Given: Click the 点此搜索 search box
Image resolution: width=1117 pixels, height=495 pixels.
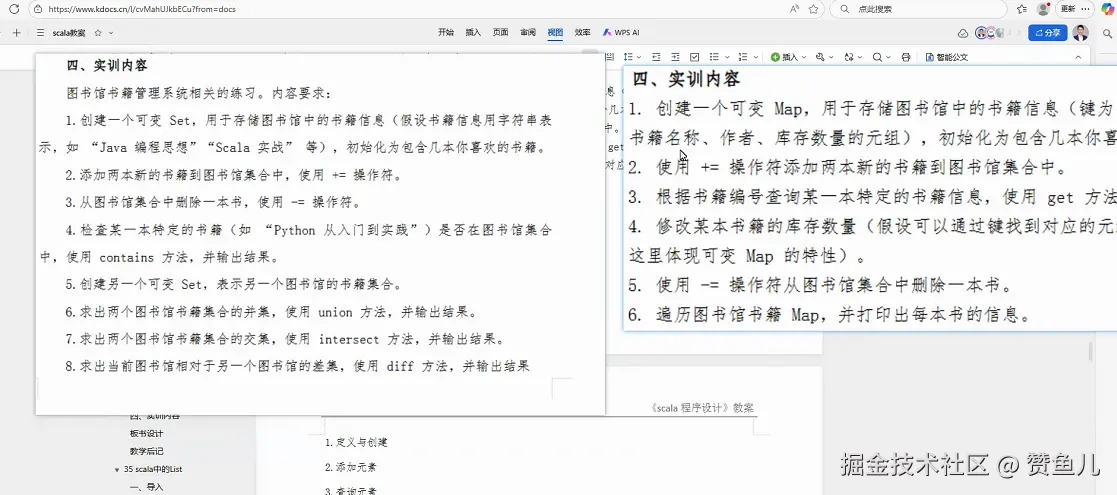Looking at the screenshot, I should 918,9.
